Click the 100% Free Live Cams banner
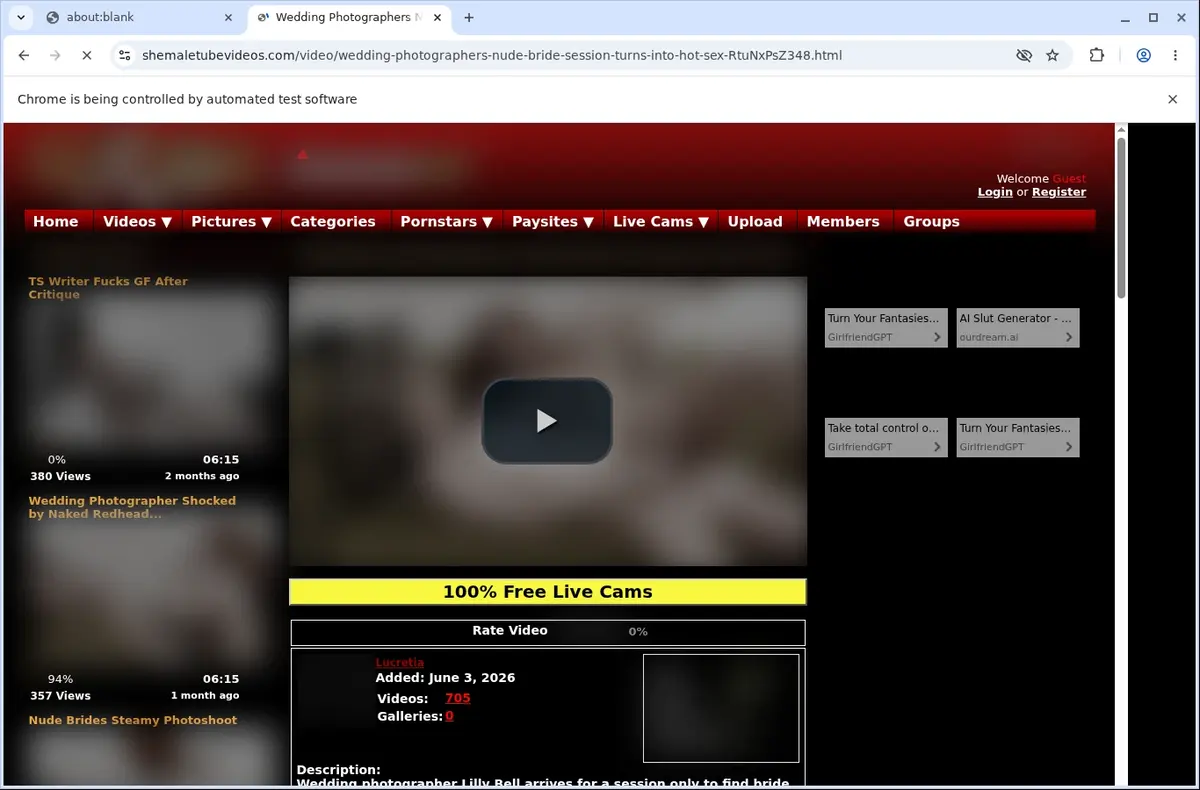 coord(547,592)
